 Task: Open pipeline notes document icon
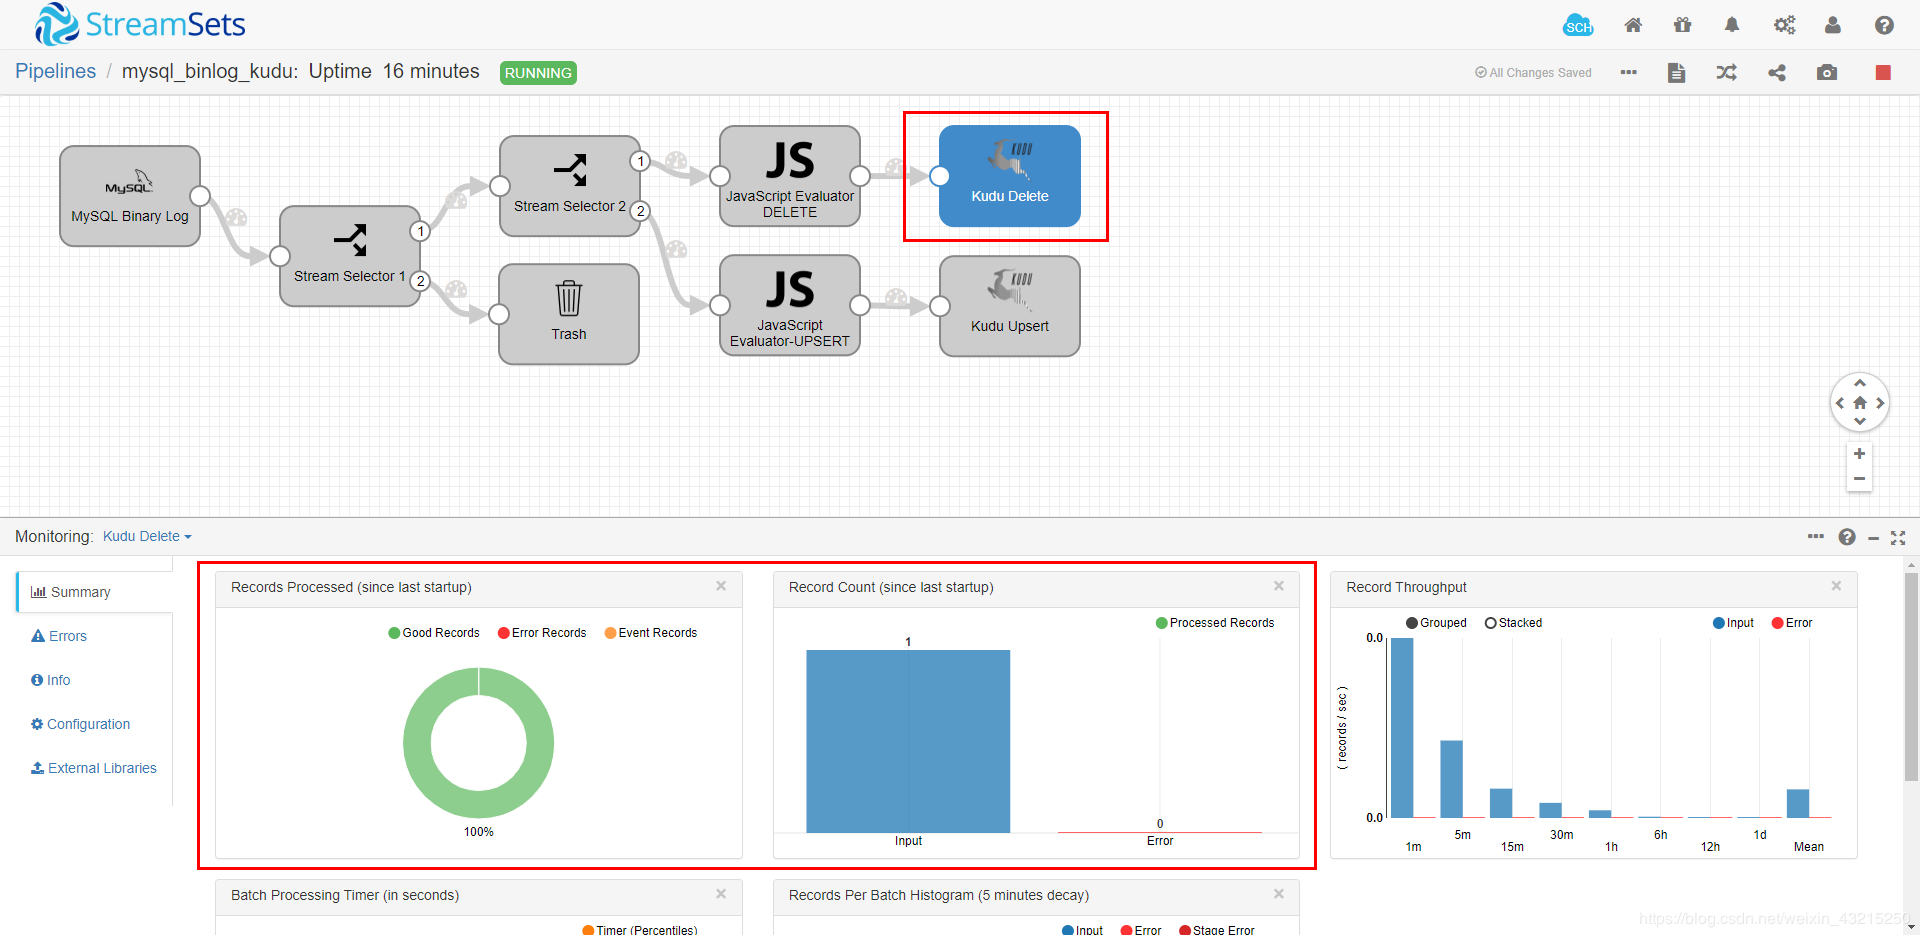click(1677, 72)
